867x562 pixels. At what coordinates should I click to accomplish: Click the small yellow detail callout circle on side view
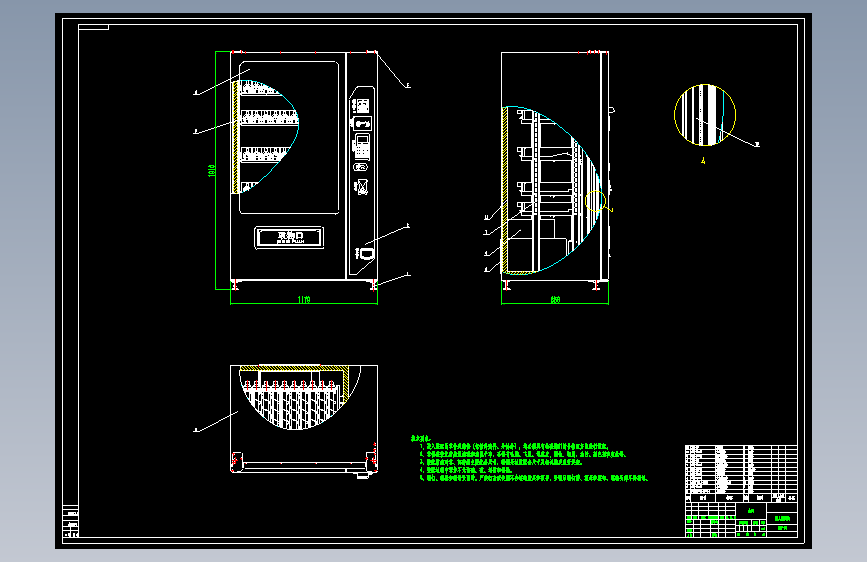pyautogui.click(x=596, y=201)
